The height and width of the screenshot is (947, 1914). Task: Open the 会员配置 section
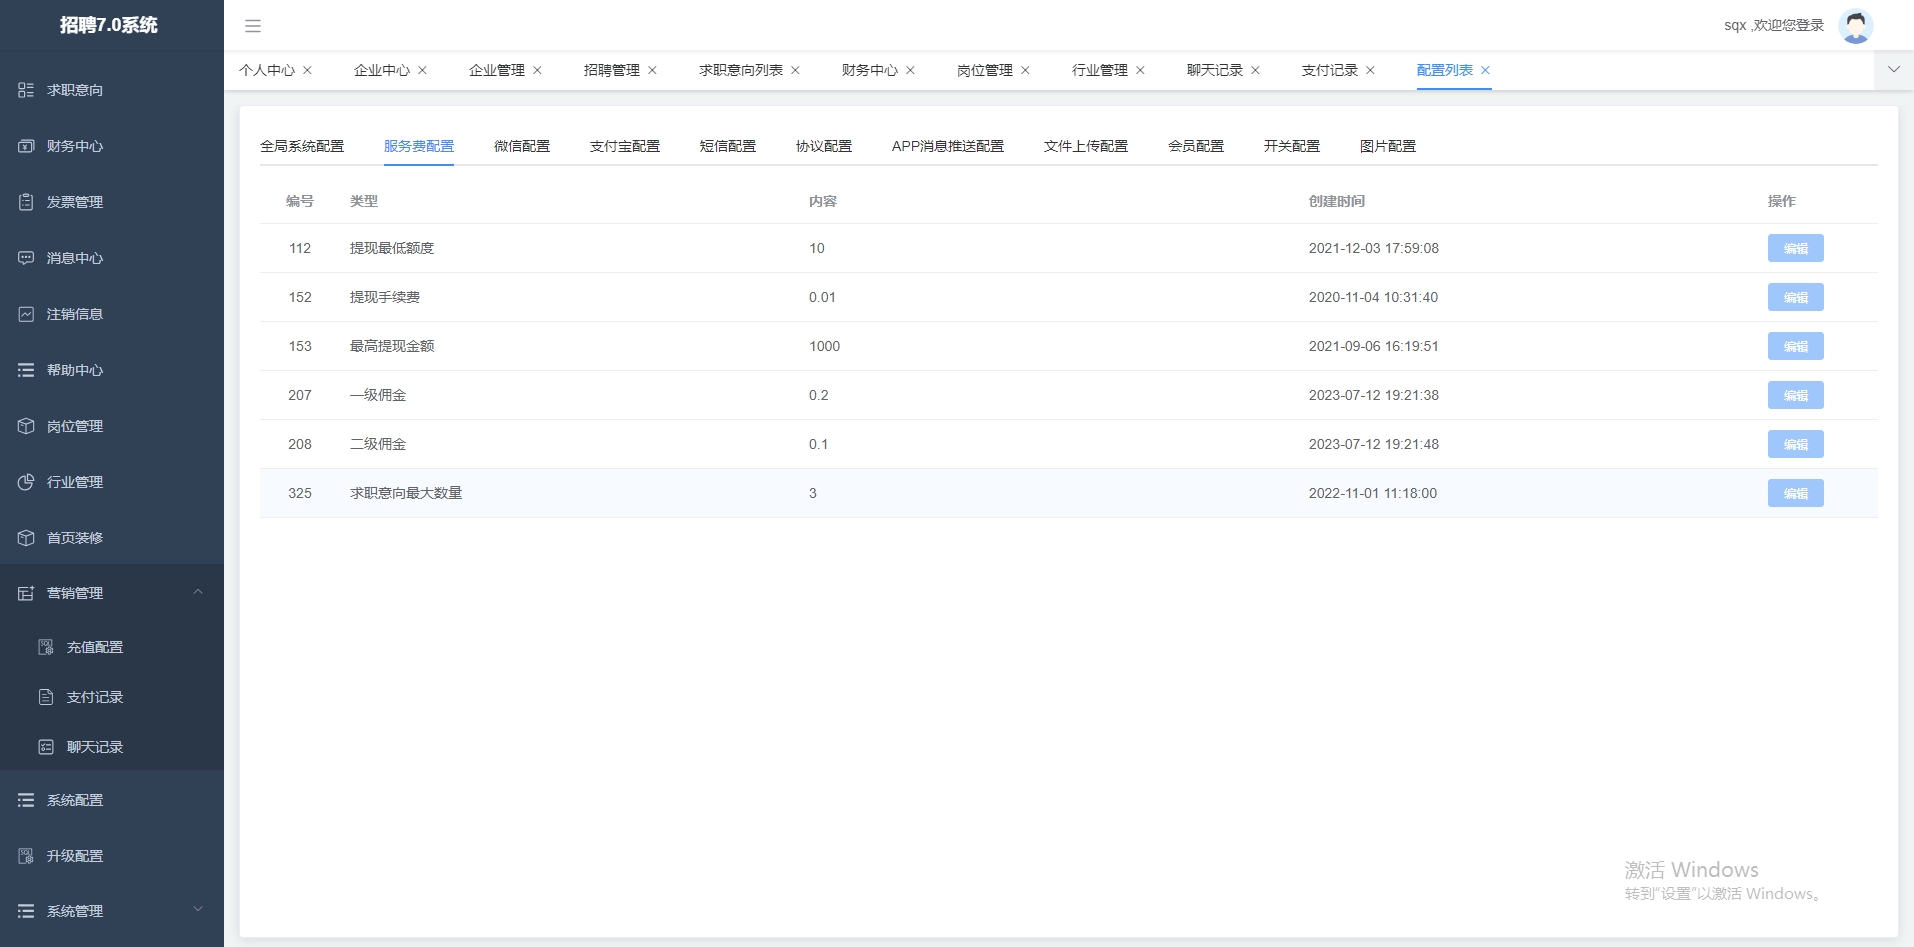tap(1196, 146)
